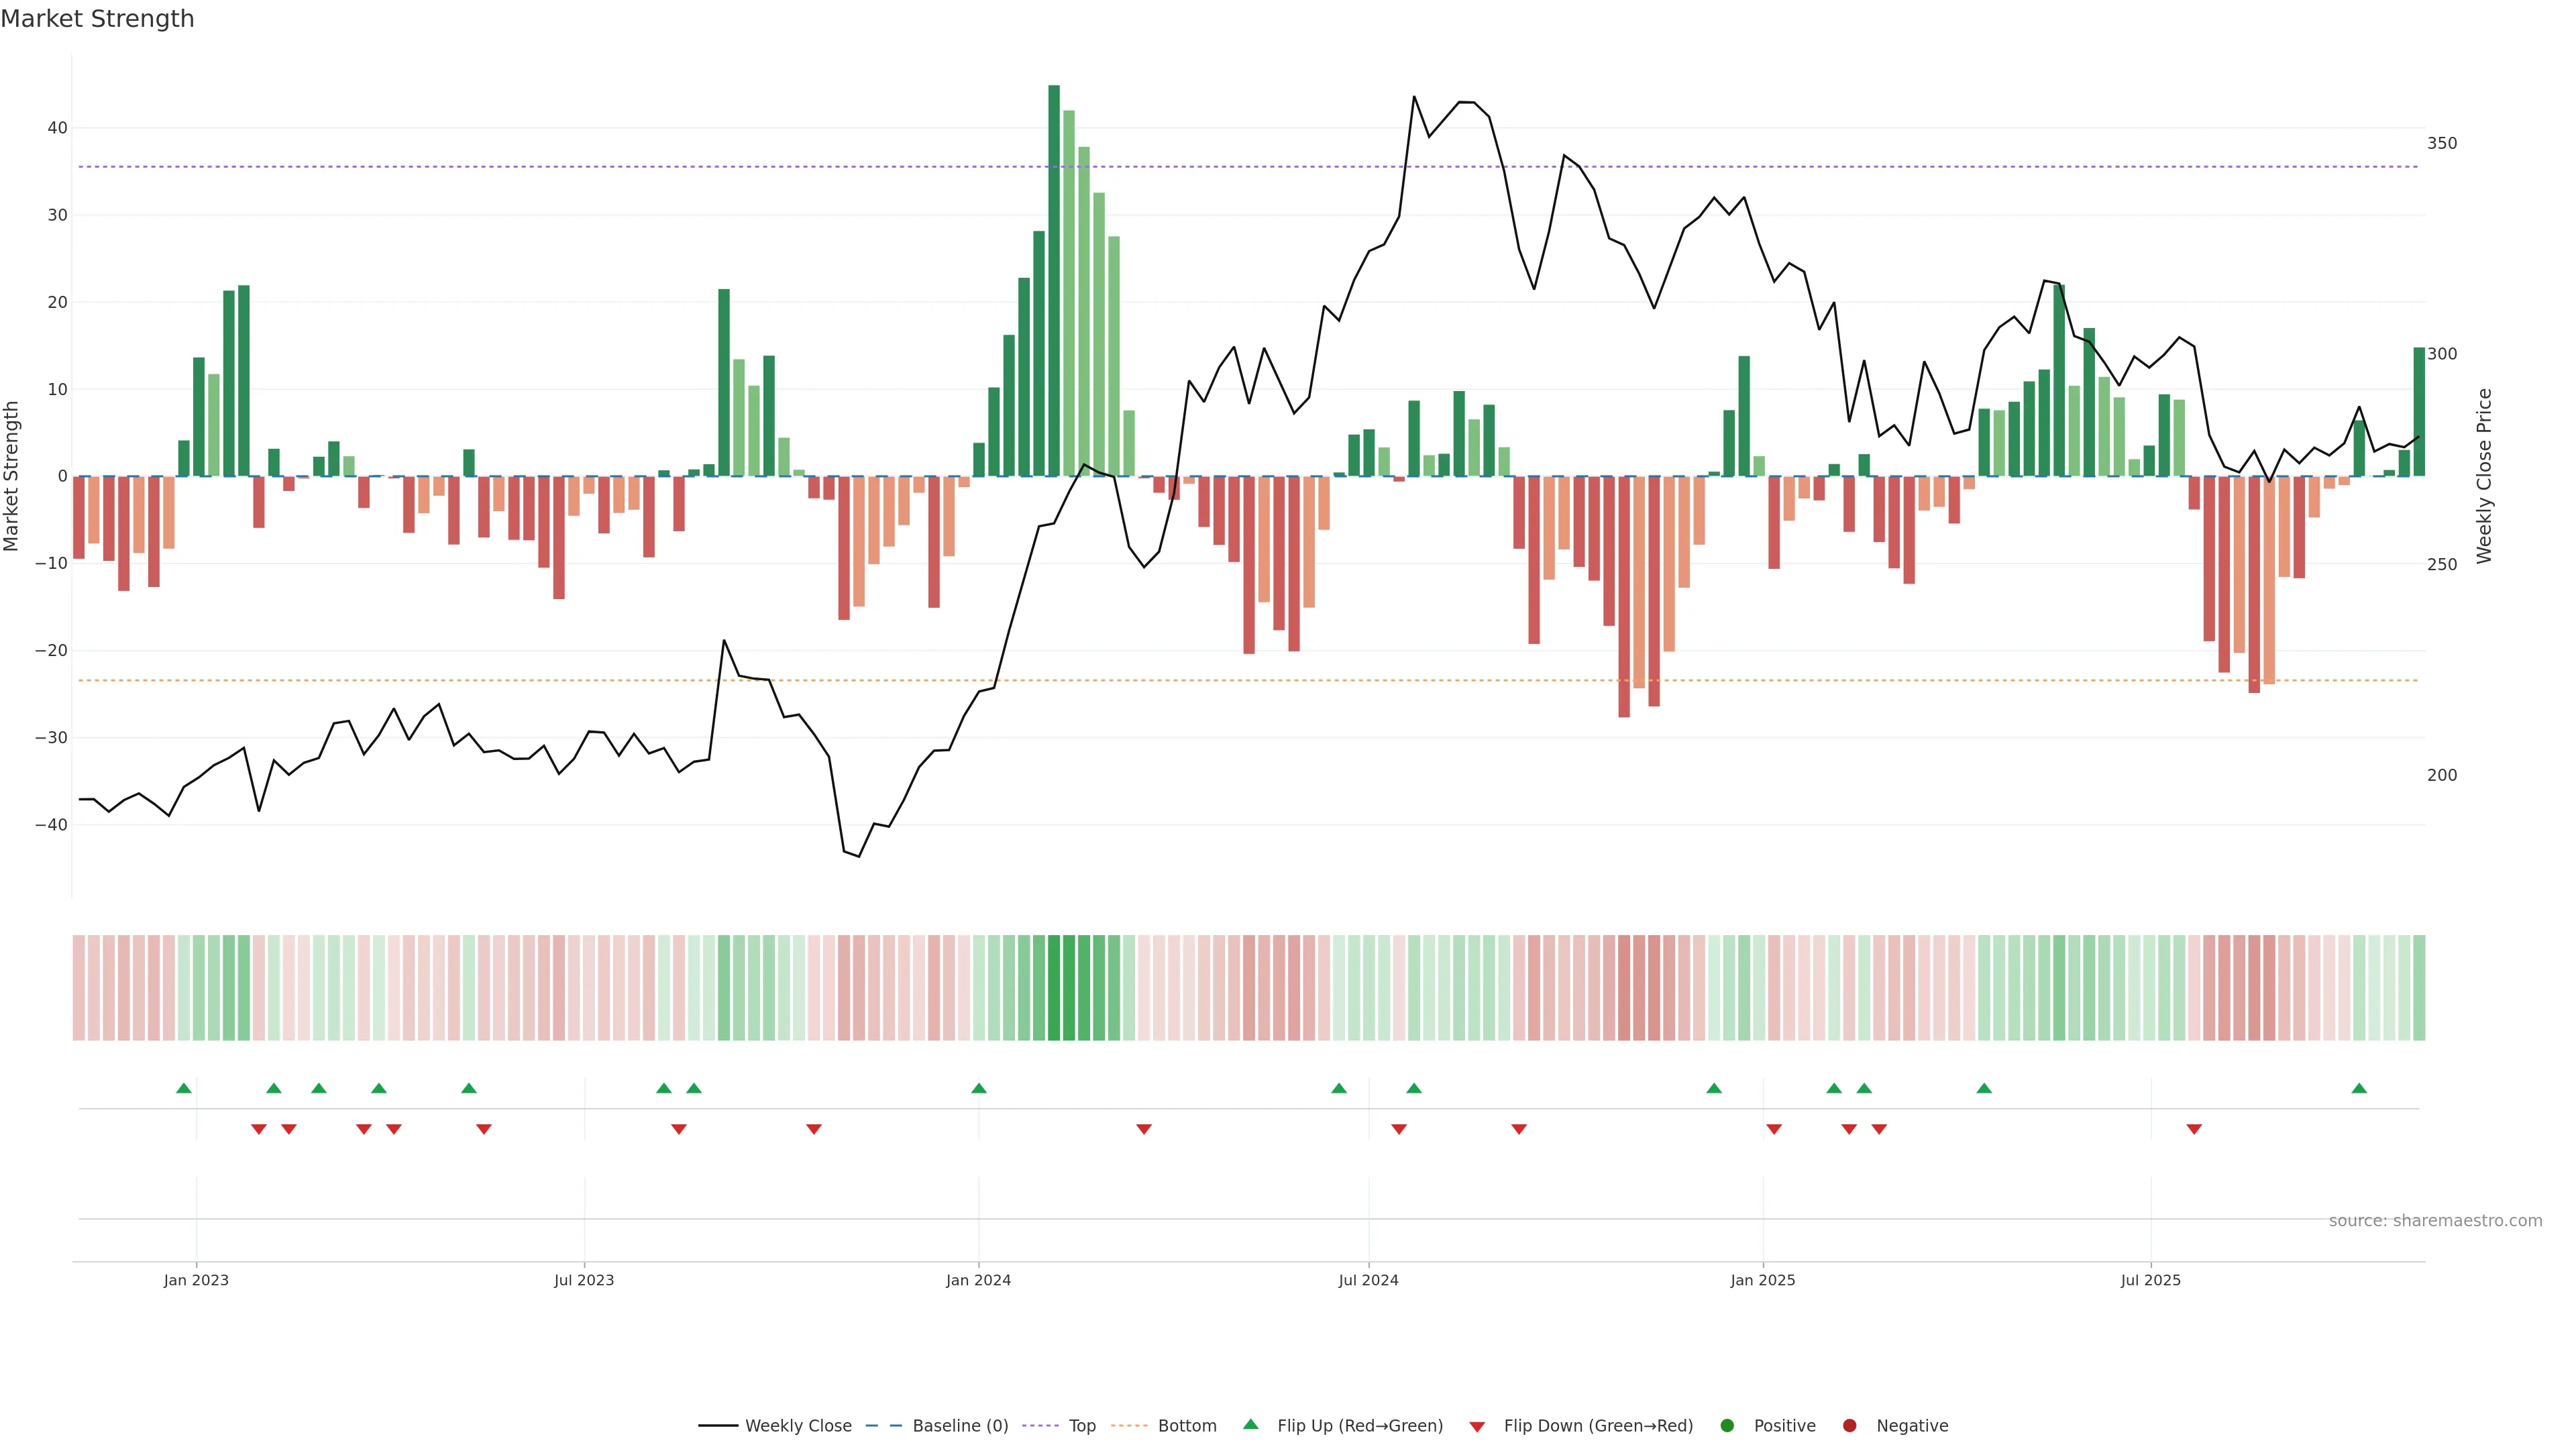Click the leftmost green flip-up triangle marker
The image size is (2576, 1449).
[x=184, y=1088]
